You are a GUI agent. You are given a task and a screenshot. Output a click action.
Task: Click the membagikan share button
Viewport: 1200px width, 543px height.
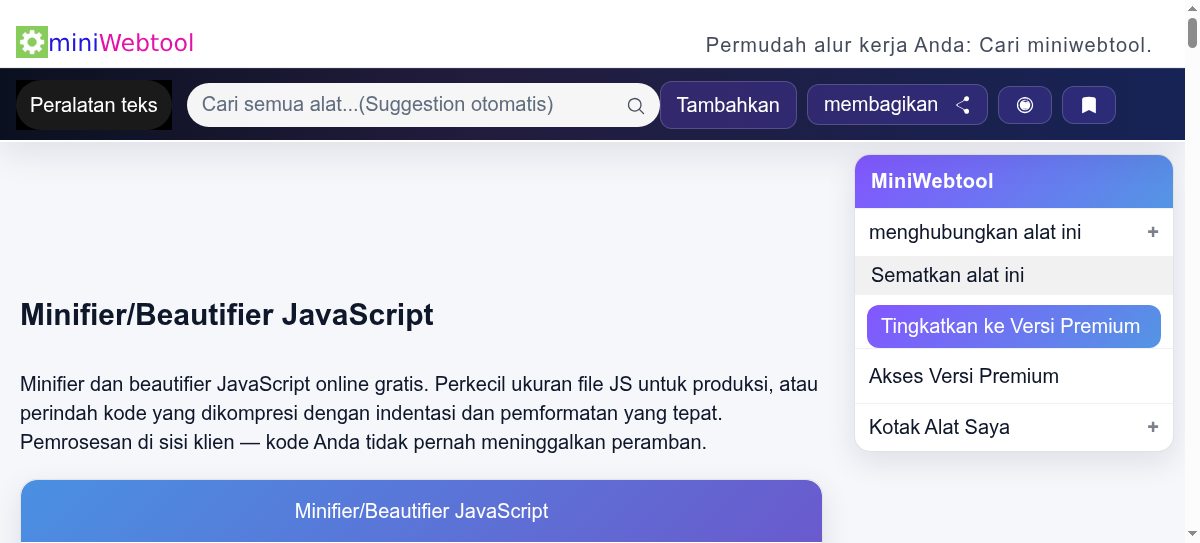coord(897,105)
